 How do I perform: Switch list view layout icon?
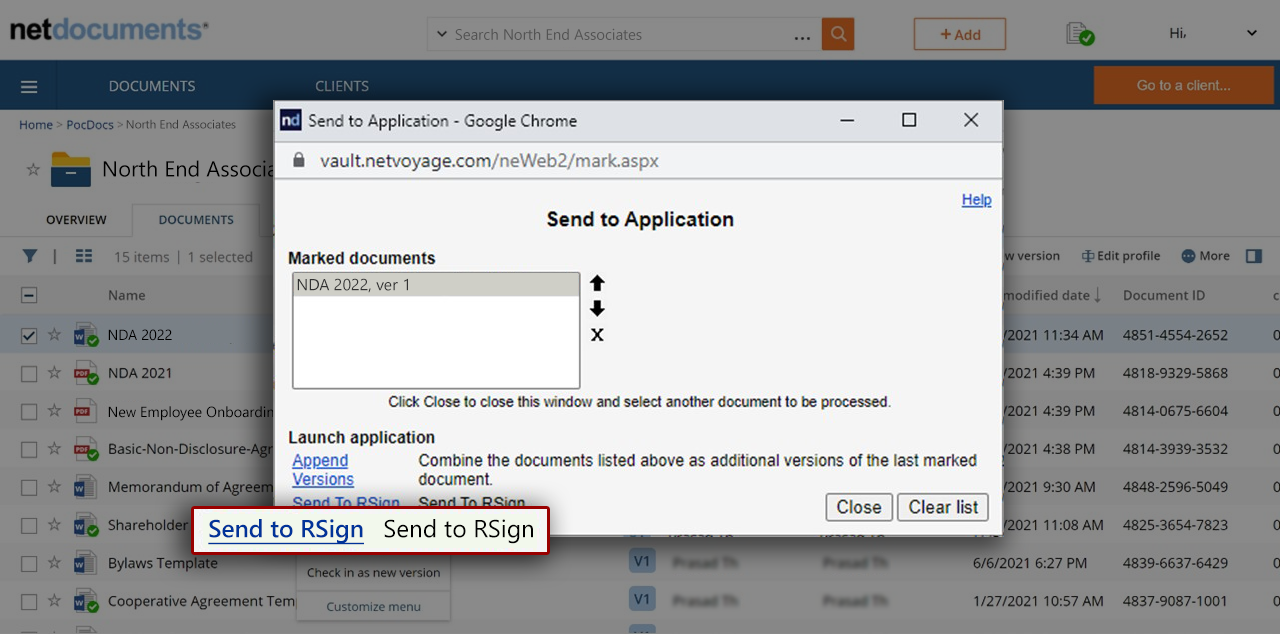point(84,256)
